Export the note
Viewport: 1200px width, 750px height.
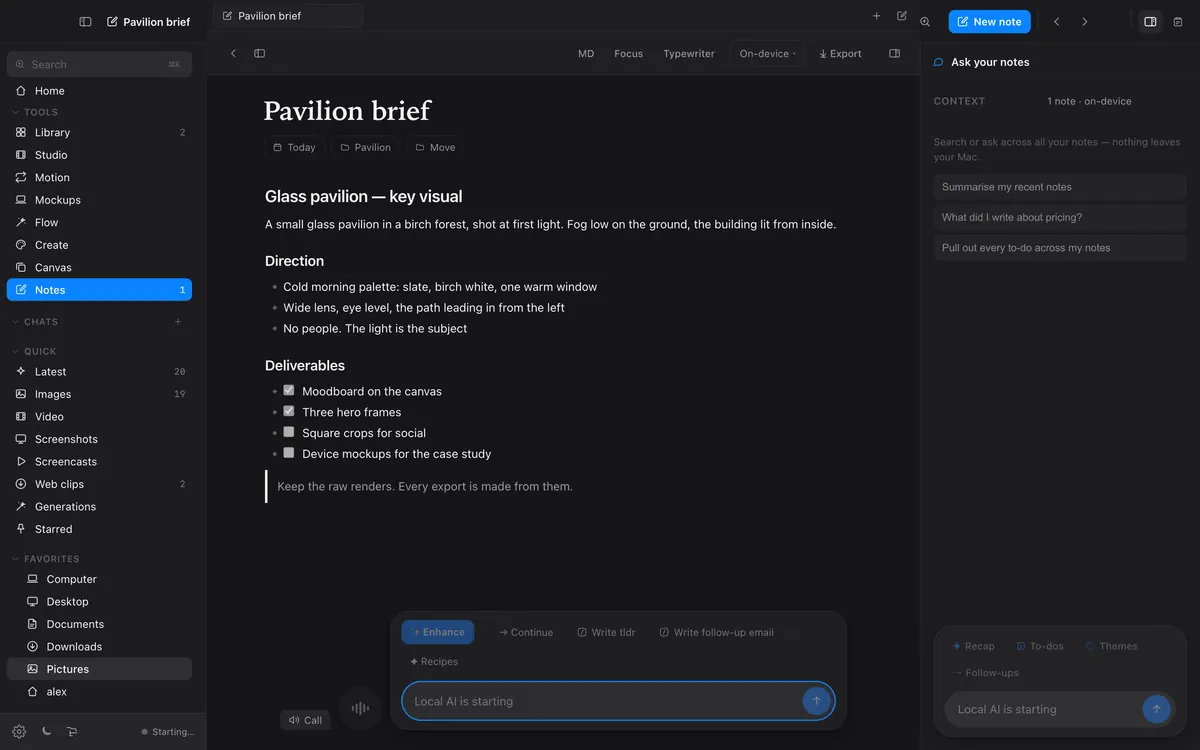[x=840, y=54]
